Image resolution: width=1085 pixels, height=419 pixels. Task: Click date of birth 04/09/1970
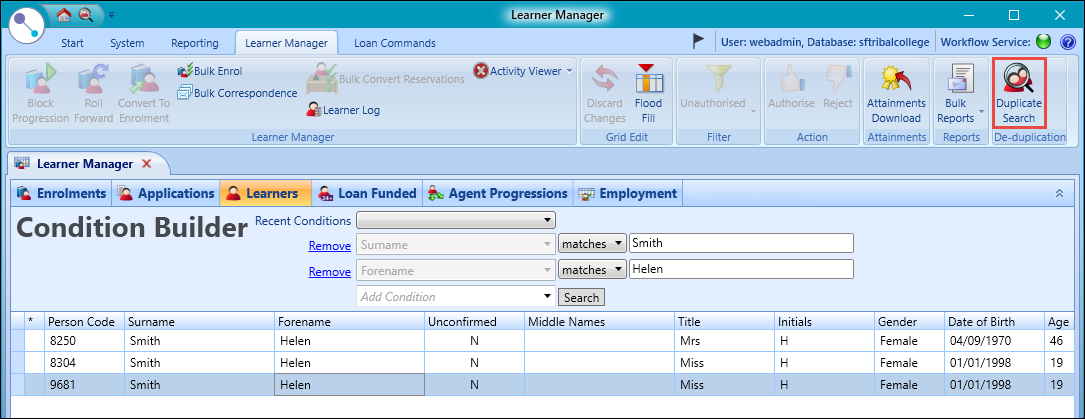pyautogui.click(x=994, y=341)
